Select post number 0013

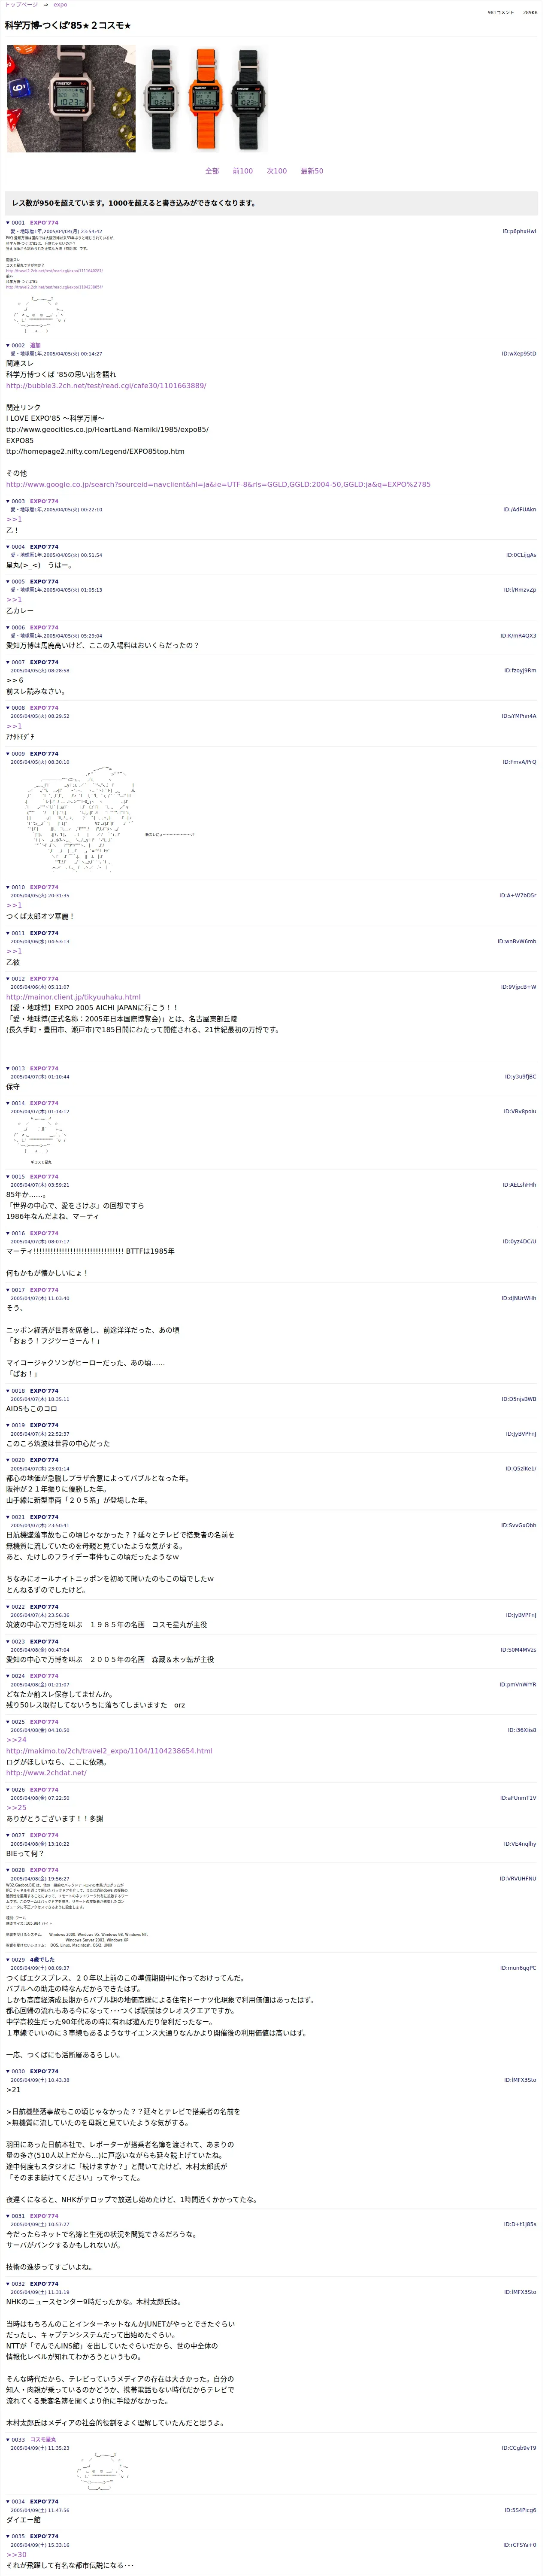click(x=18, y=1068)
